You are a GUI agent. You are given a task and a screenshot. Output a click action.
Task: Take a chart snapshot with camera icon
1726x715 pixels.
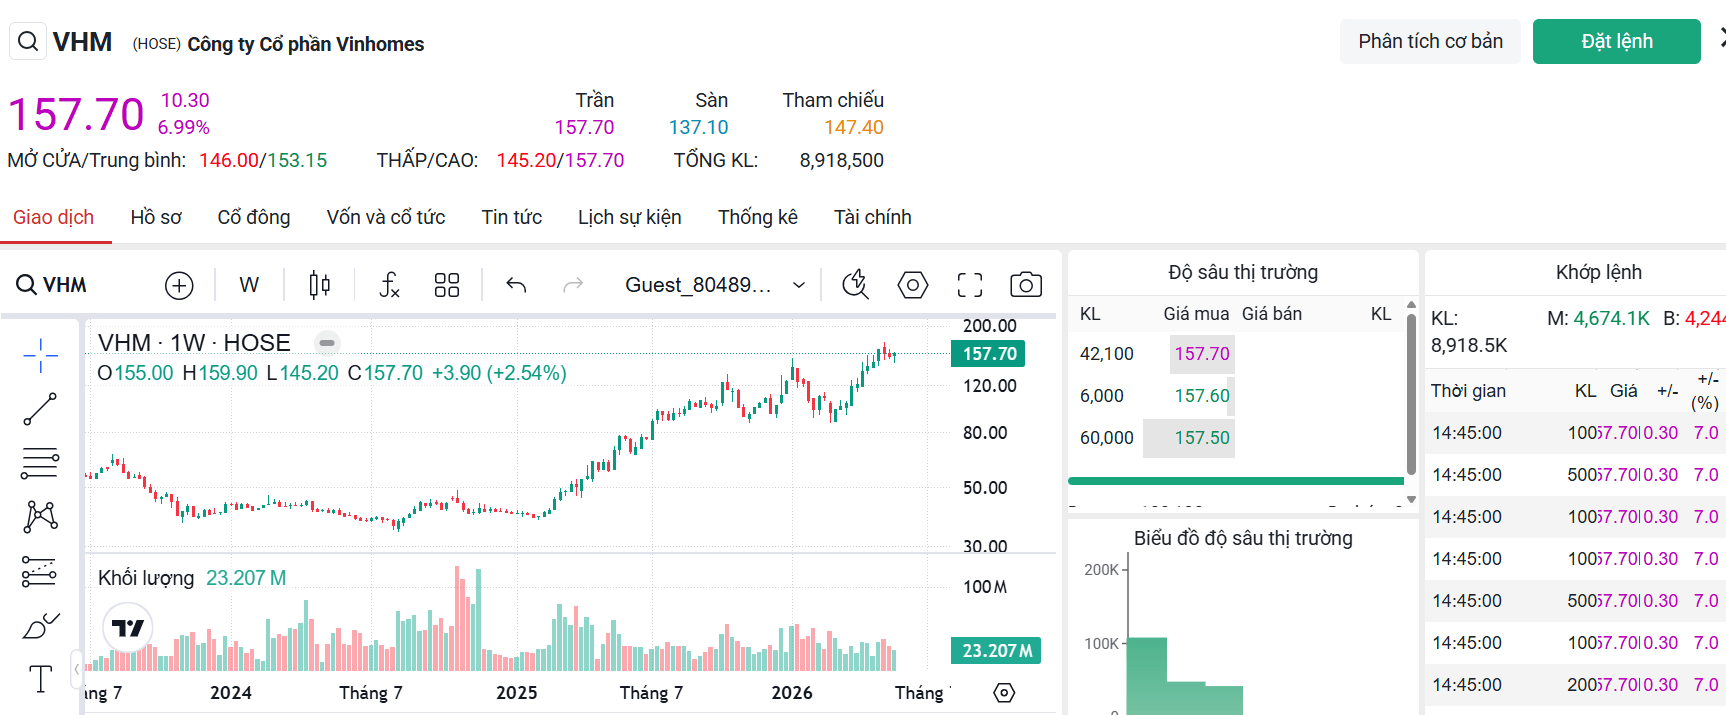click(x=1026, y=285)
